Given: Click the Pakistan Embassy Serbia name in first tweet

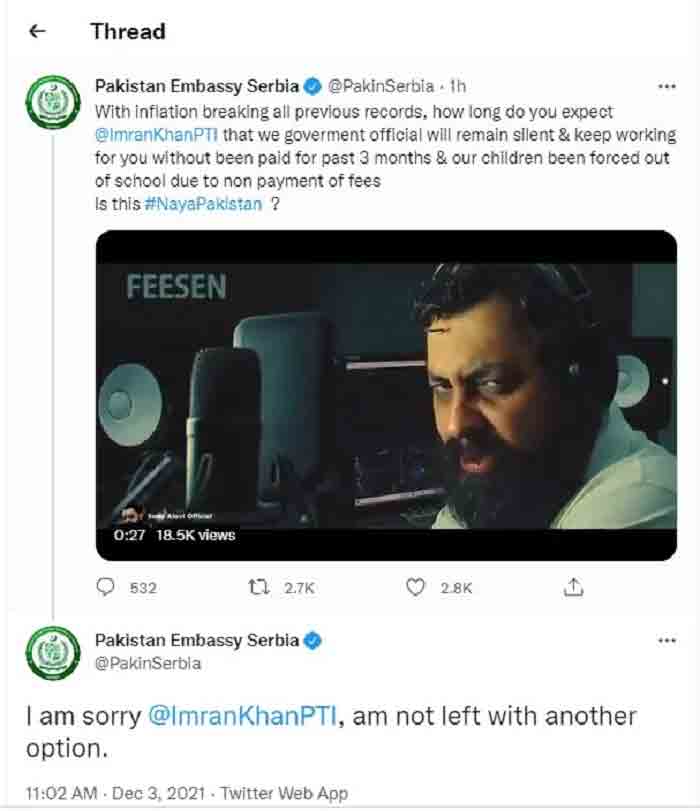Looking at the screenshot, I should tap(197, 86).
